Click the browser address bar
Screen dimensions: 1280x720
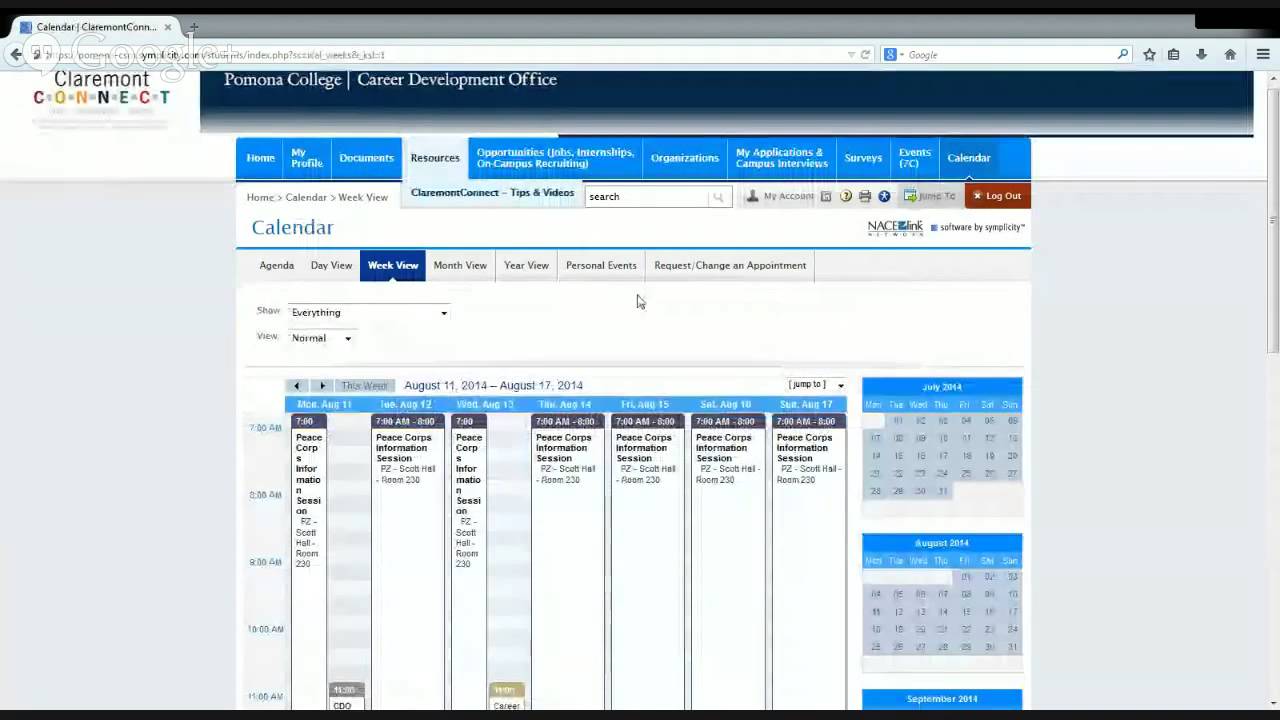tap(440, 55)
